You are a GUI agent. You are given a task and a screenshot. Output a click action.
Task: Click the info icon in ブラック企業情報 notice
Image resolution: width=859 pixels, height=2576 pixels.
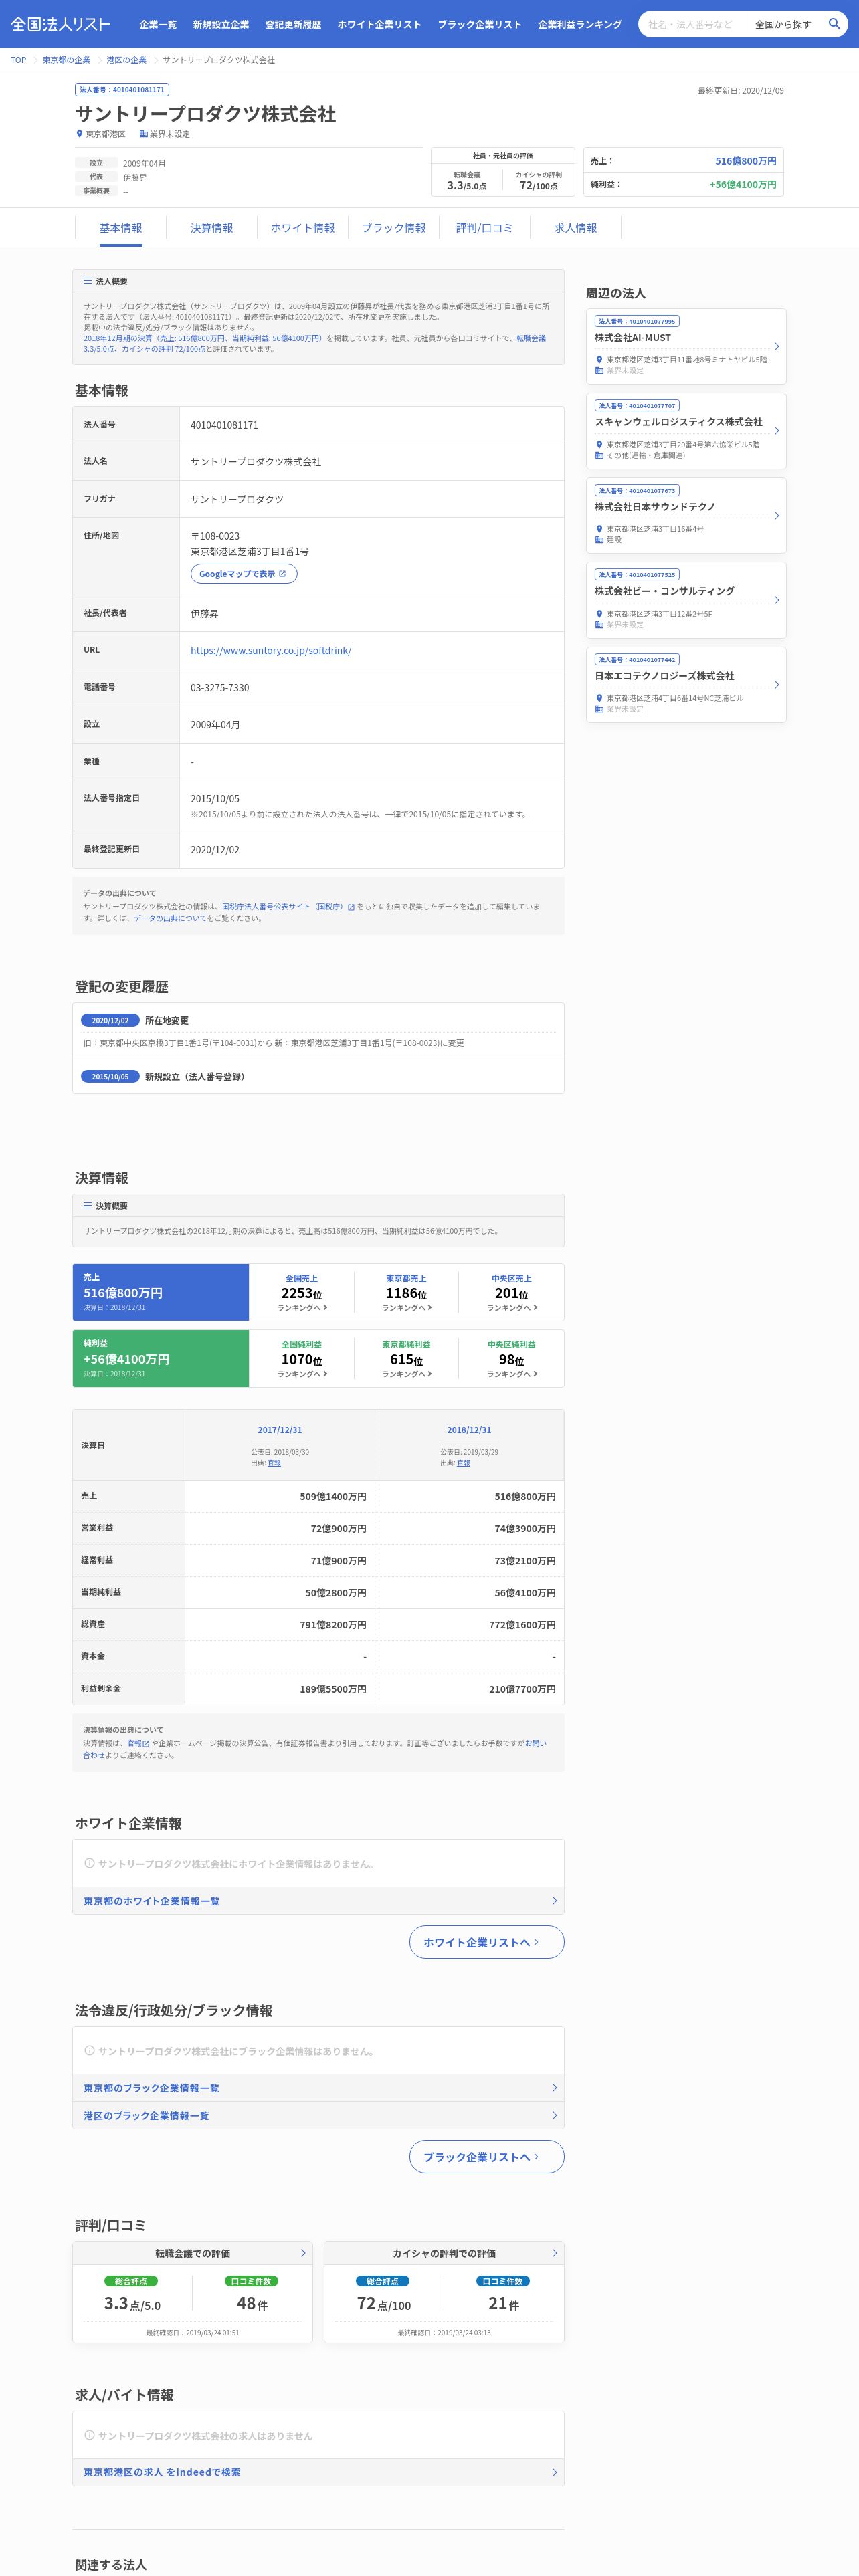pyautogui.click(x=90, y=2050)
